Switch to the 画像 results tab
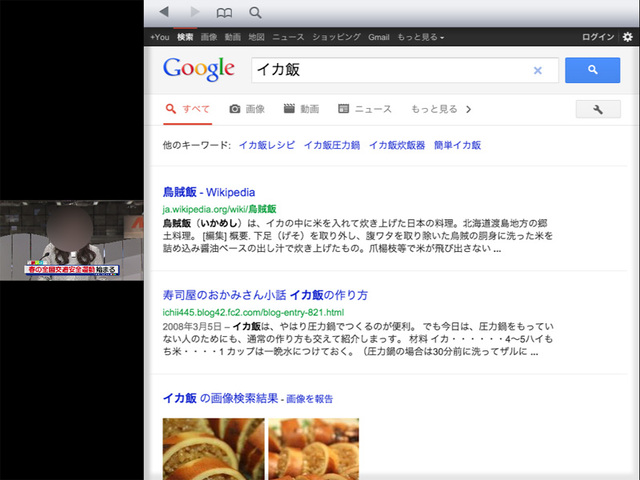The image size is (640, 480). pos(247,109)
